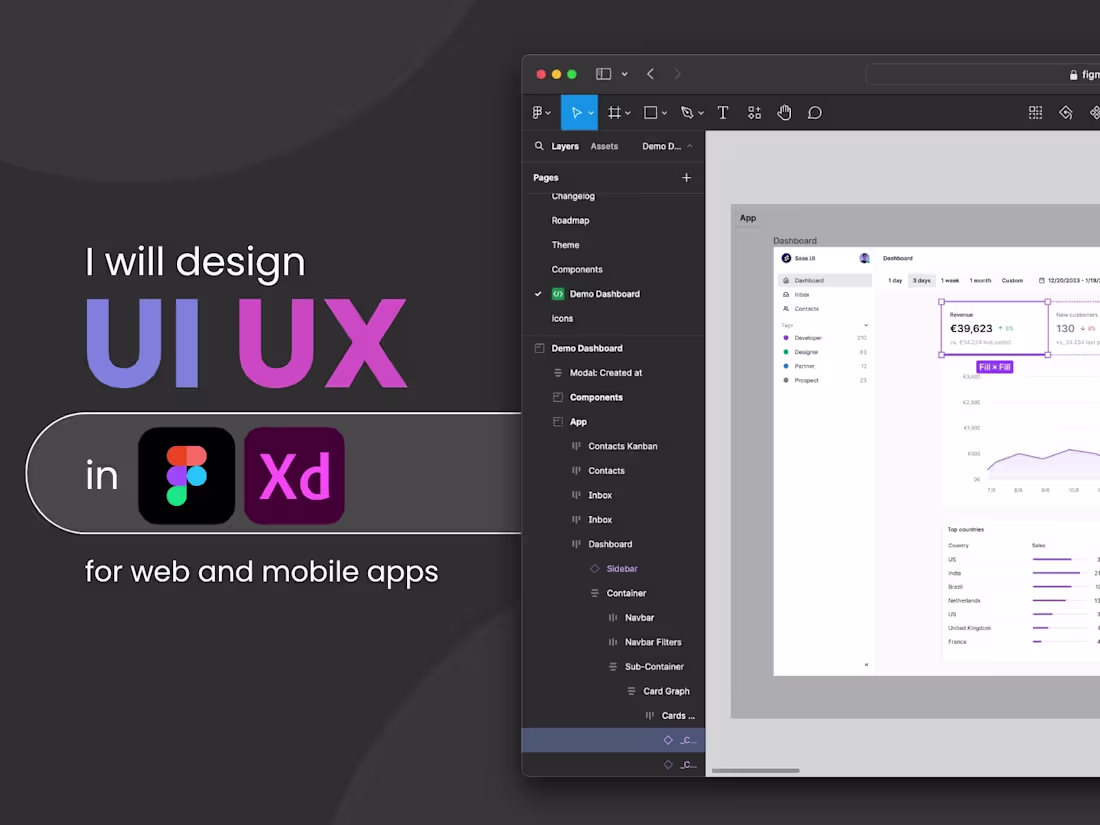The height and width of the screenshot is (825, 1100).
Task: Select the 1 day range tab
Action: (895, 281)
